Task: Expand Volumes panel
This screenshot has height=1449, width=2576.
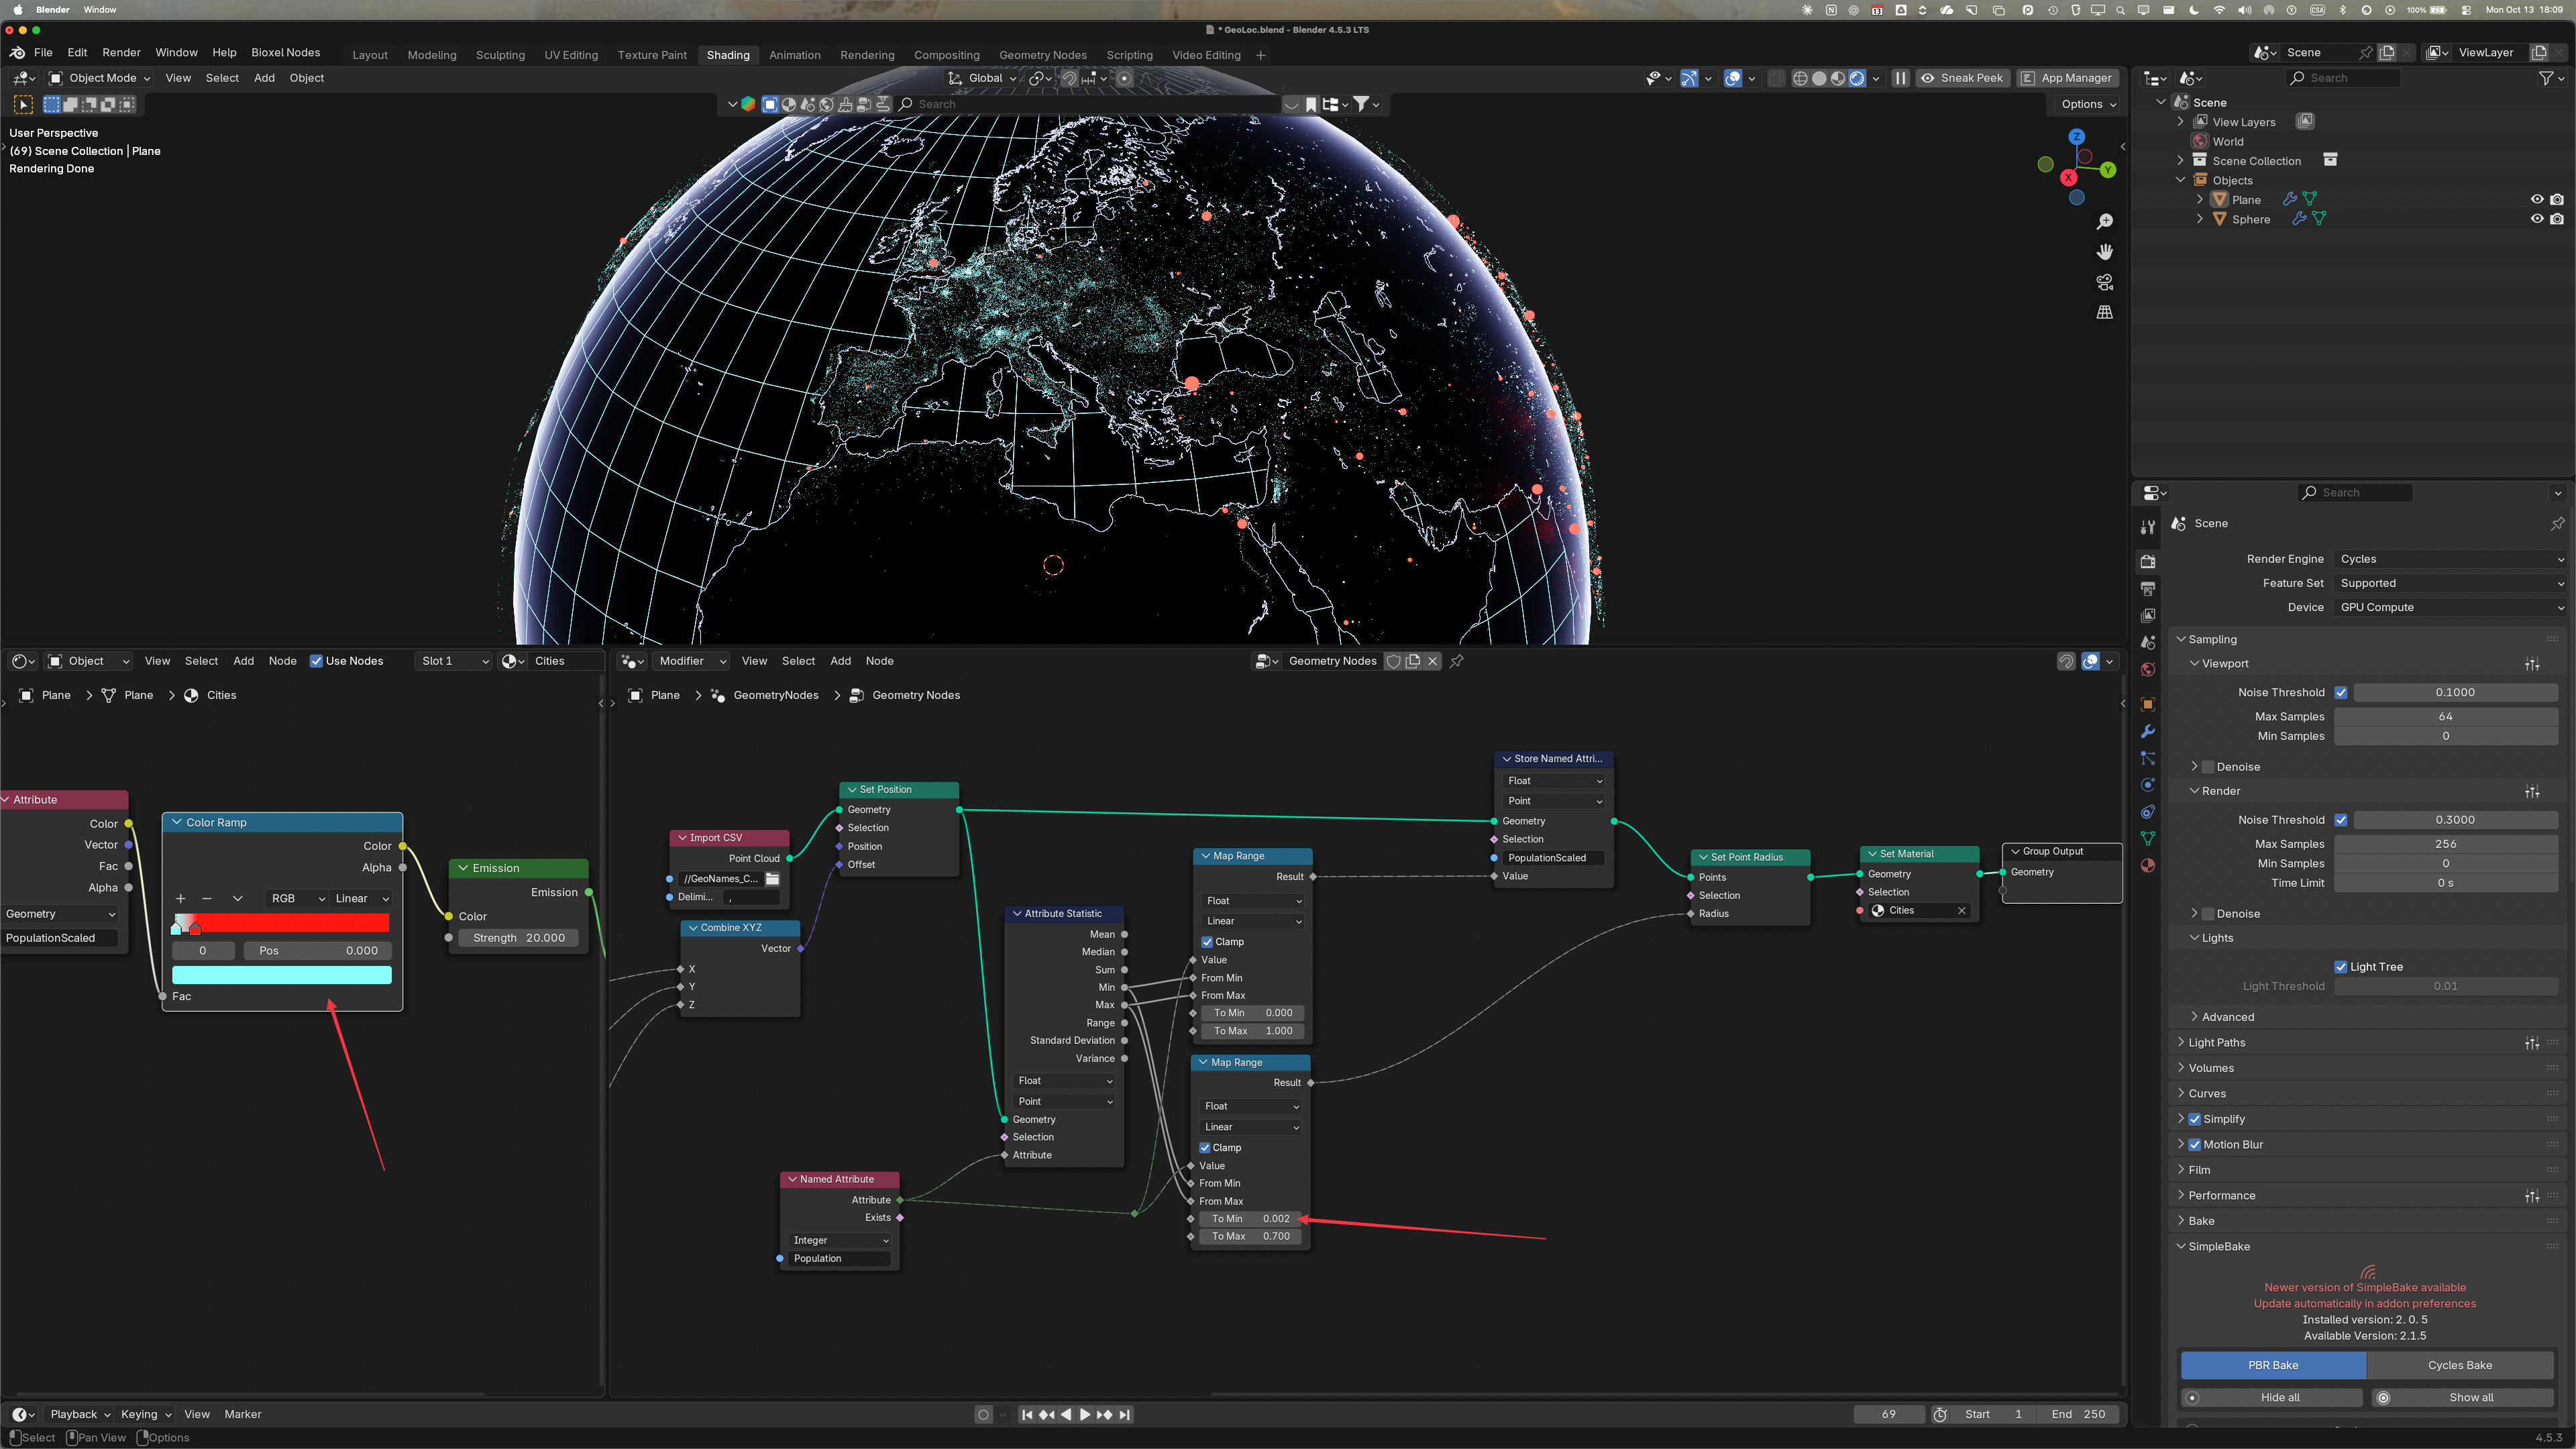Action: [x=2211, y=1068]
